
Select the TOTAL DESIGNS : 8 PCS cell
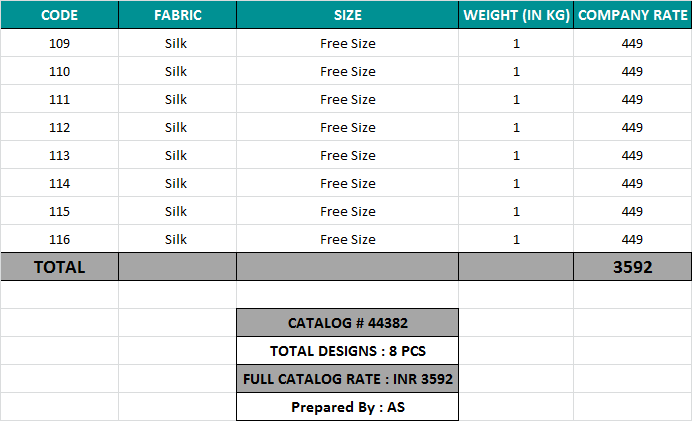coord(347,351)
